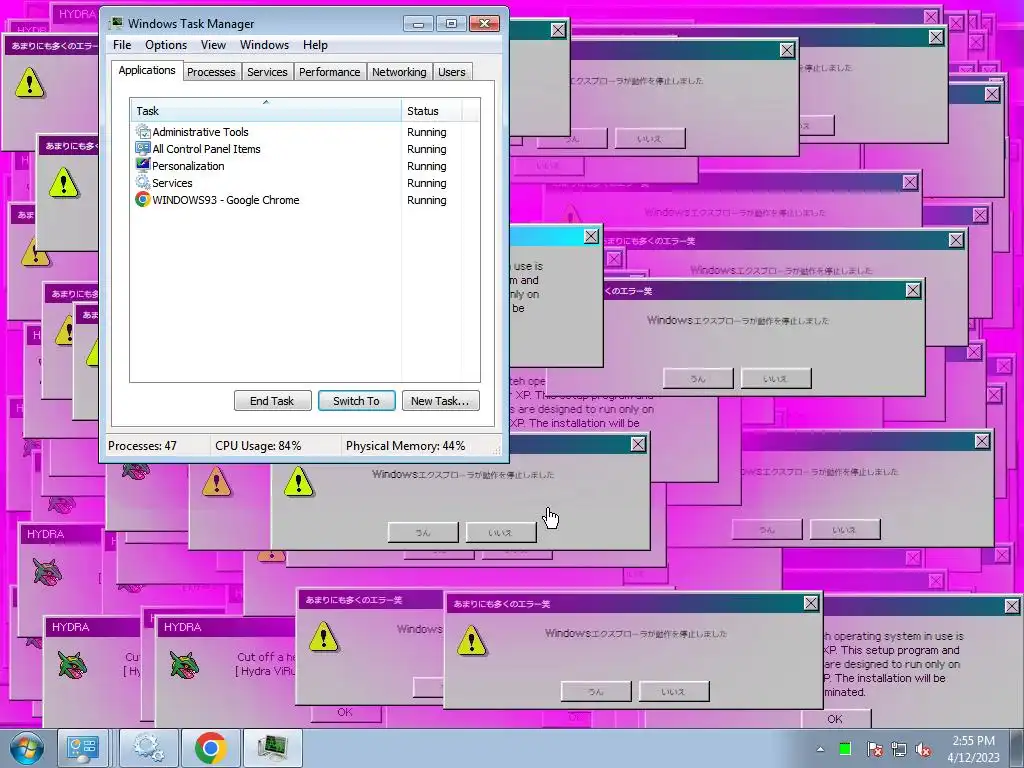Viewport: 1024px width, 768px height.
Task: Click the hovered いいえ button near cursor
Action: point(502,532)
